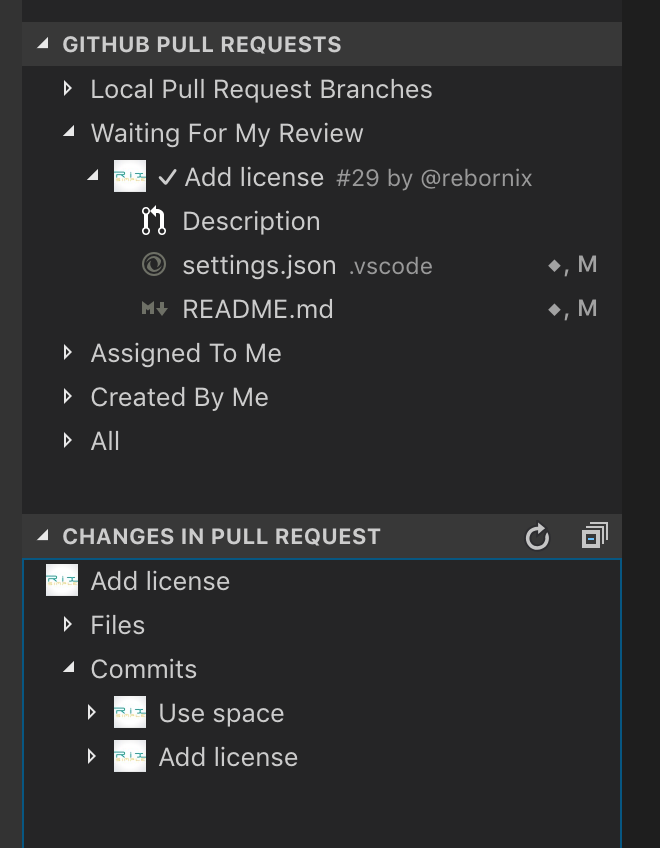This screenshot has height=848, width=660.
Task: Click the markdown icon beside README.md
Action: (152, 309)
